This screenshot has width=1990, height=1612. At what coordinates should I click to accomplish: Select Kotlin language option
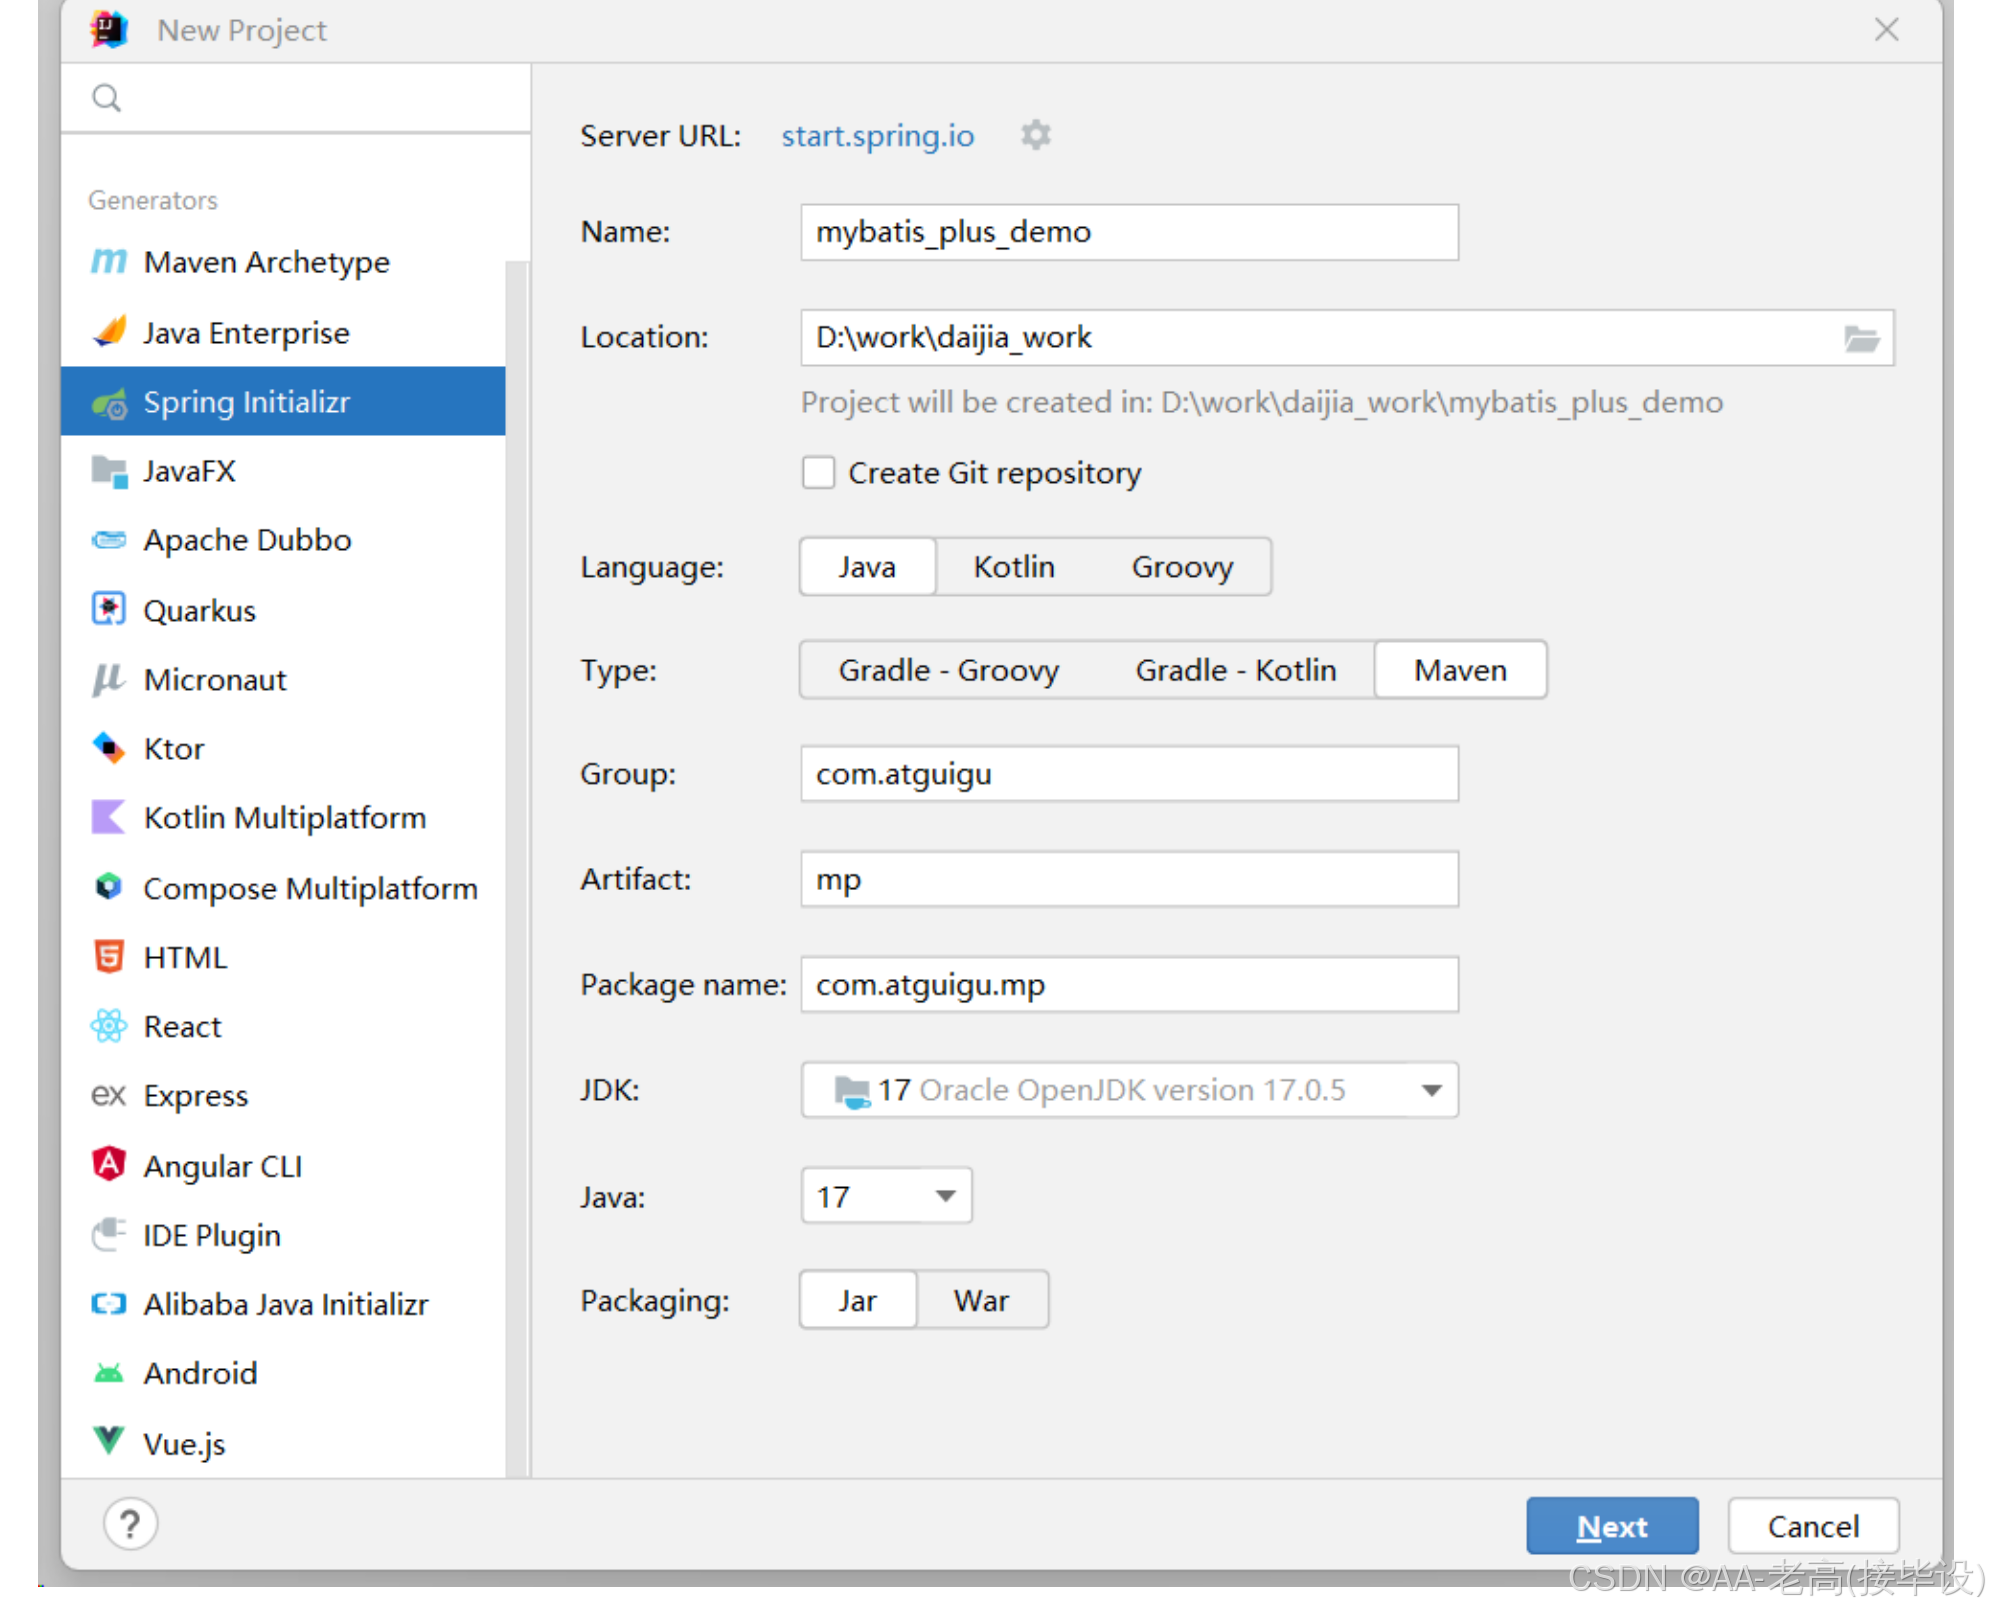(1014, 567)
